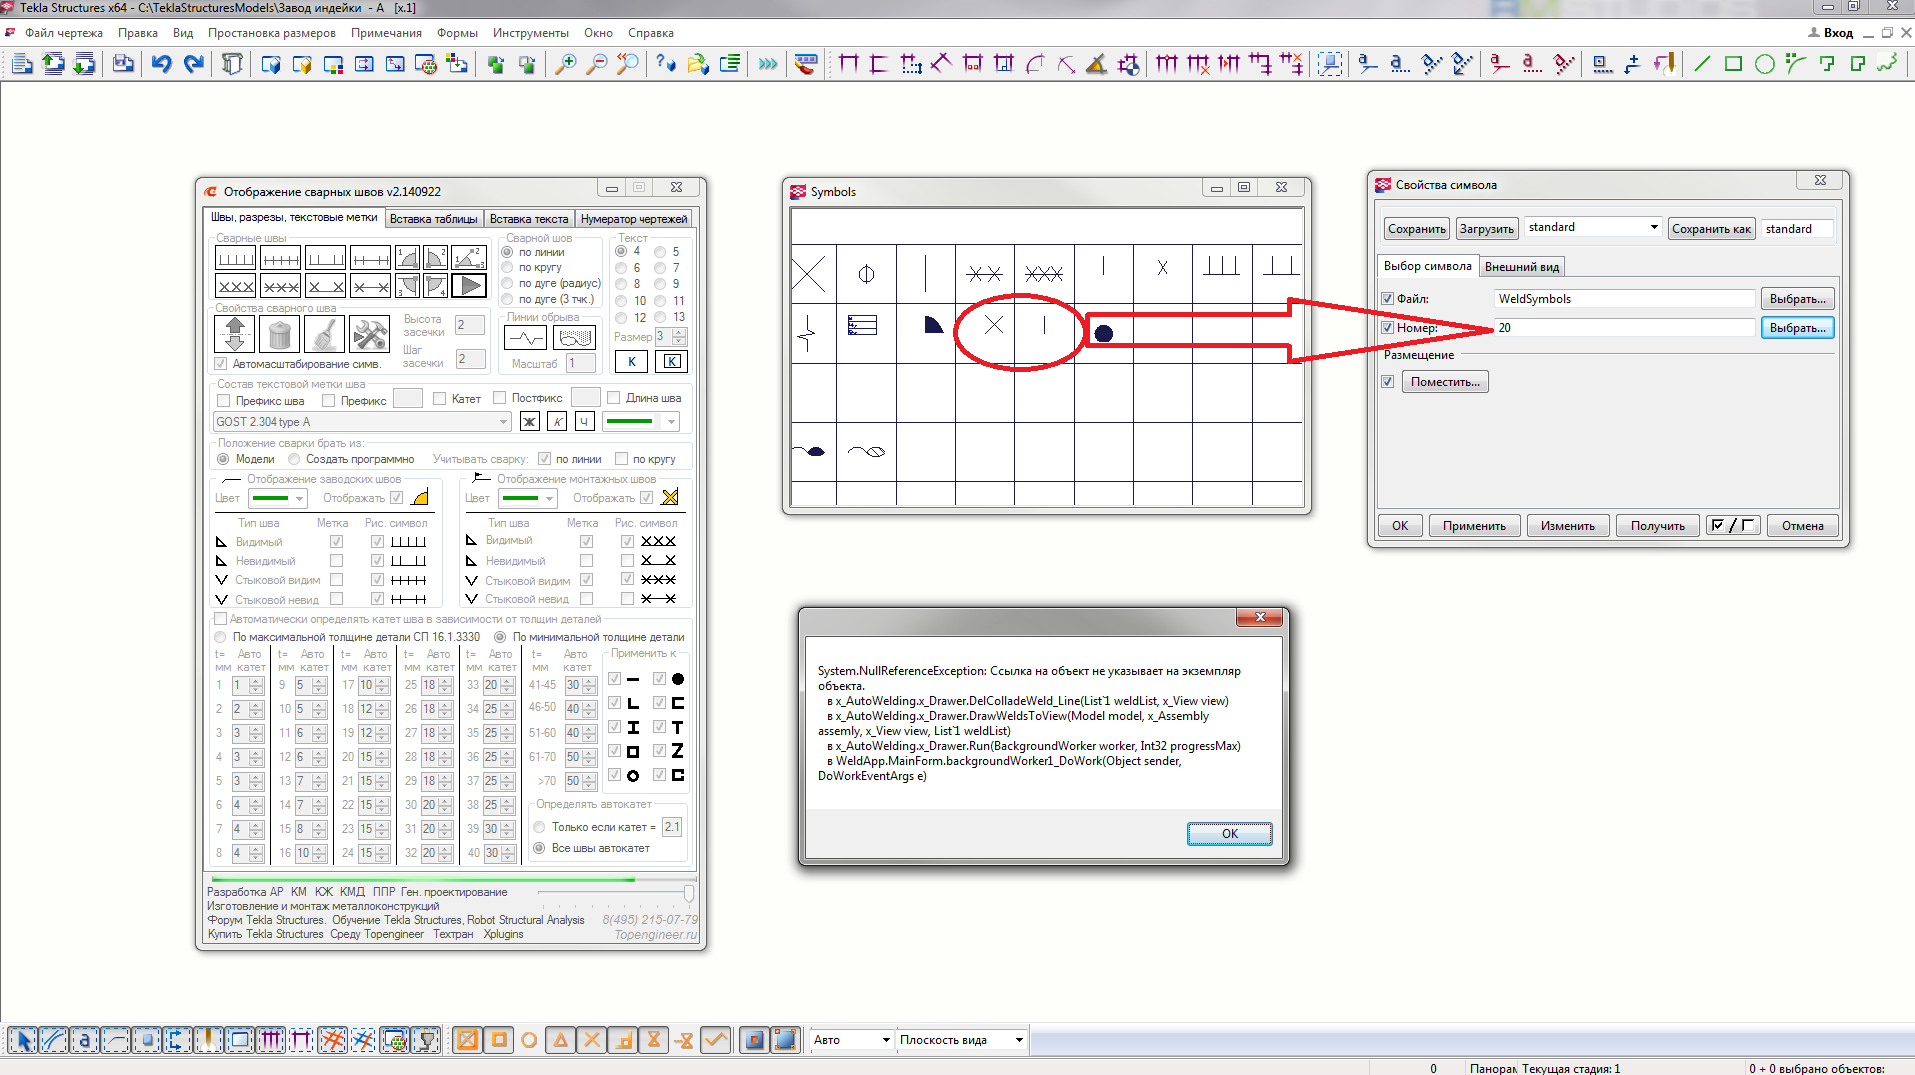Viewport: 1915px width, 1075px height.
Task: Click the wrench and hammer settings icon
Action: 369,334
